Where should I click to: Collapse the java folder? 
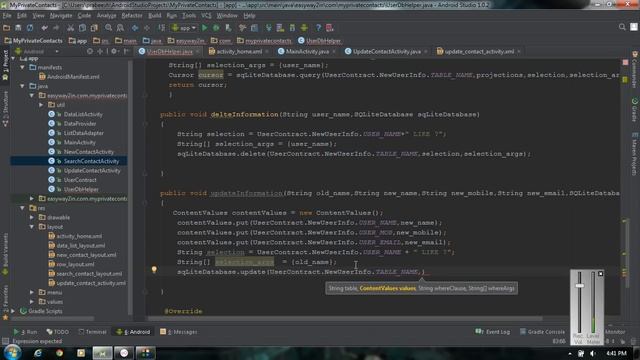[x=22, y=86]
